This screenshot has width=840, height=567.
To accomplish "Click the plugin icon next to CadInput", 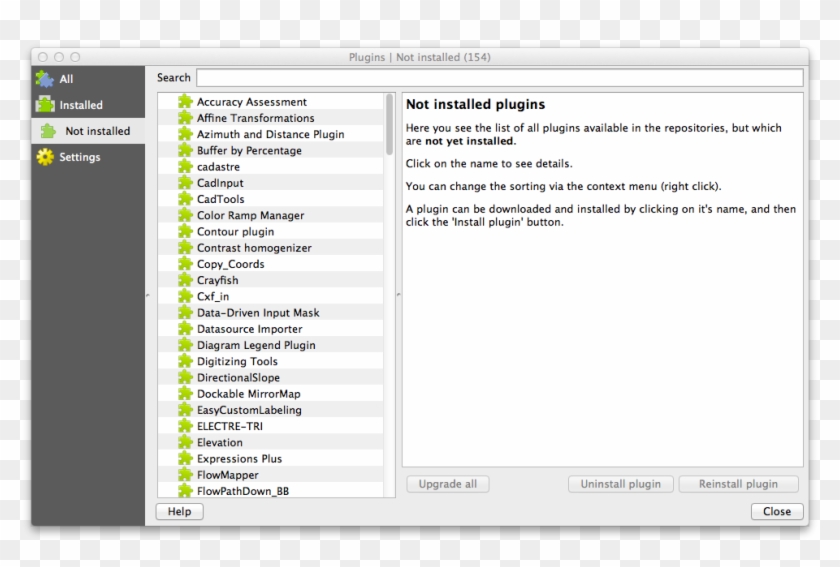I will [x=185, y=183].
